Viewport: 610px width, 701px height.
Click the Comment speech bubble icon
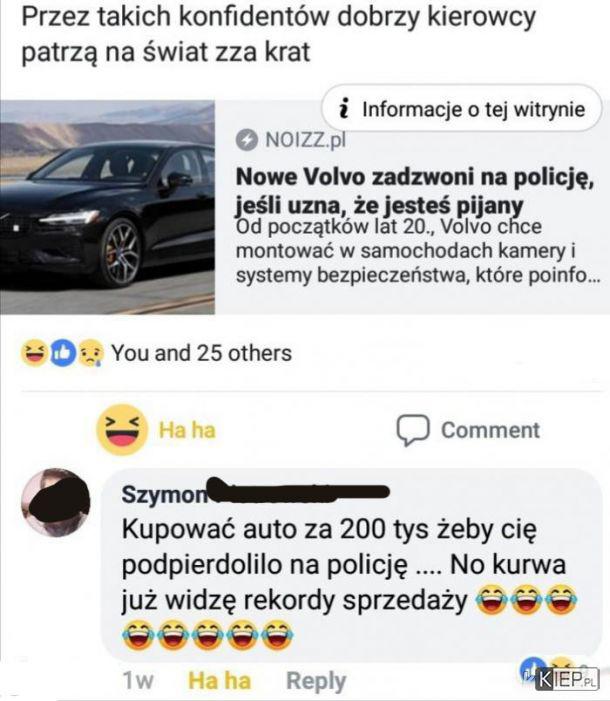pos(413,430)
